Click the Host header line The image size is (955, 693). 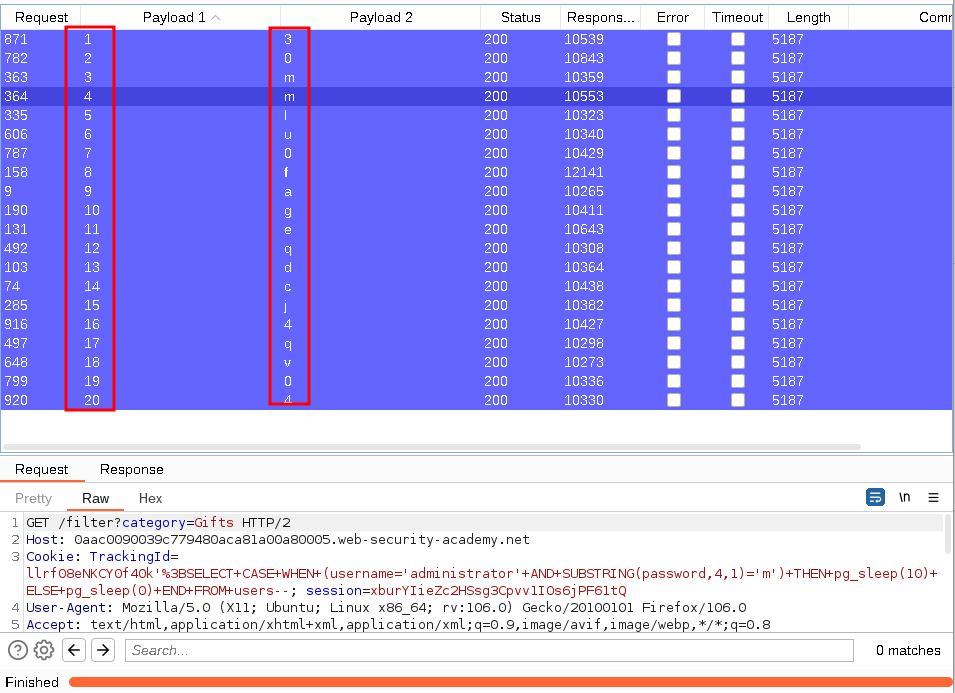point(278,540)
